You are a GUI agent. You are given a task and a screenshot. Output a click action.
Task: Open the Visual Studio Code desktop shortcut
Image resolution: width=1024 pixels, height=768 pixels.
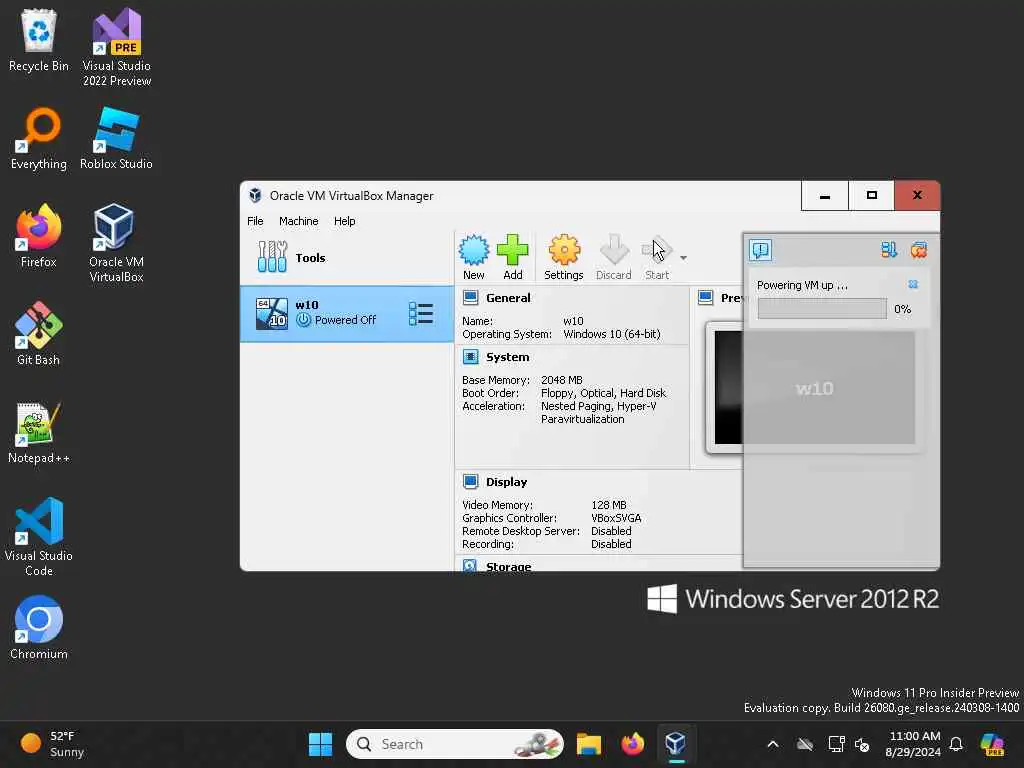39,537
